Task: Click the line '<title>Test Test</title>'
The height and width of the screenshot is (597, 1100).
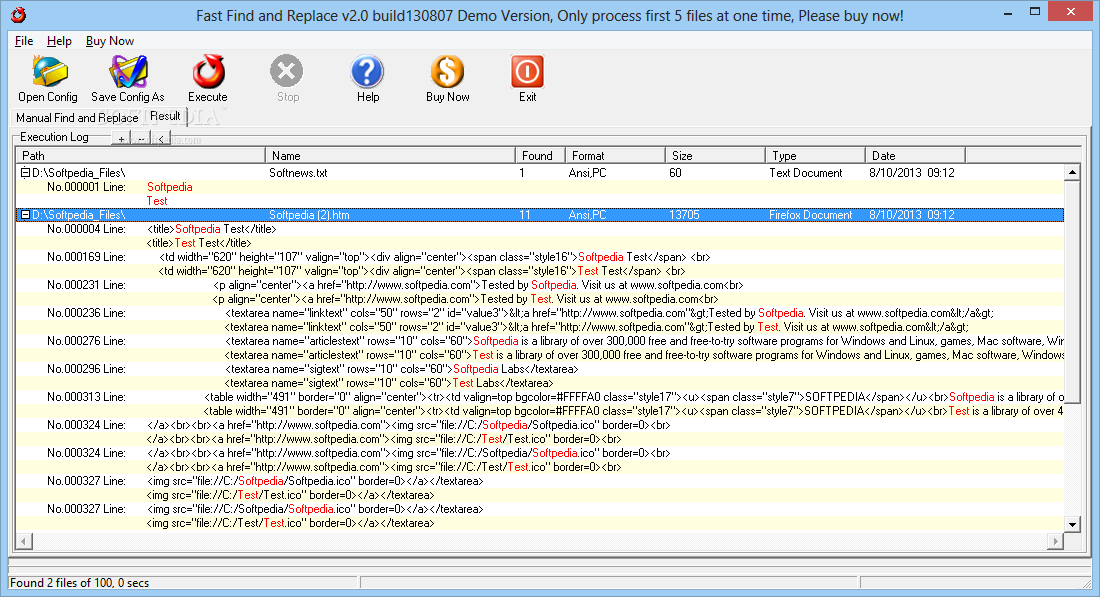Action: pyautogui.click(x=199, y=243)
